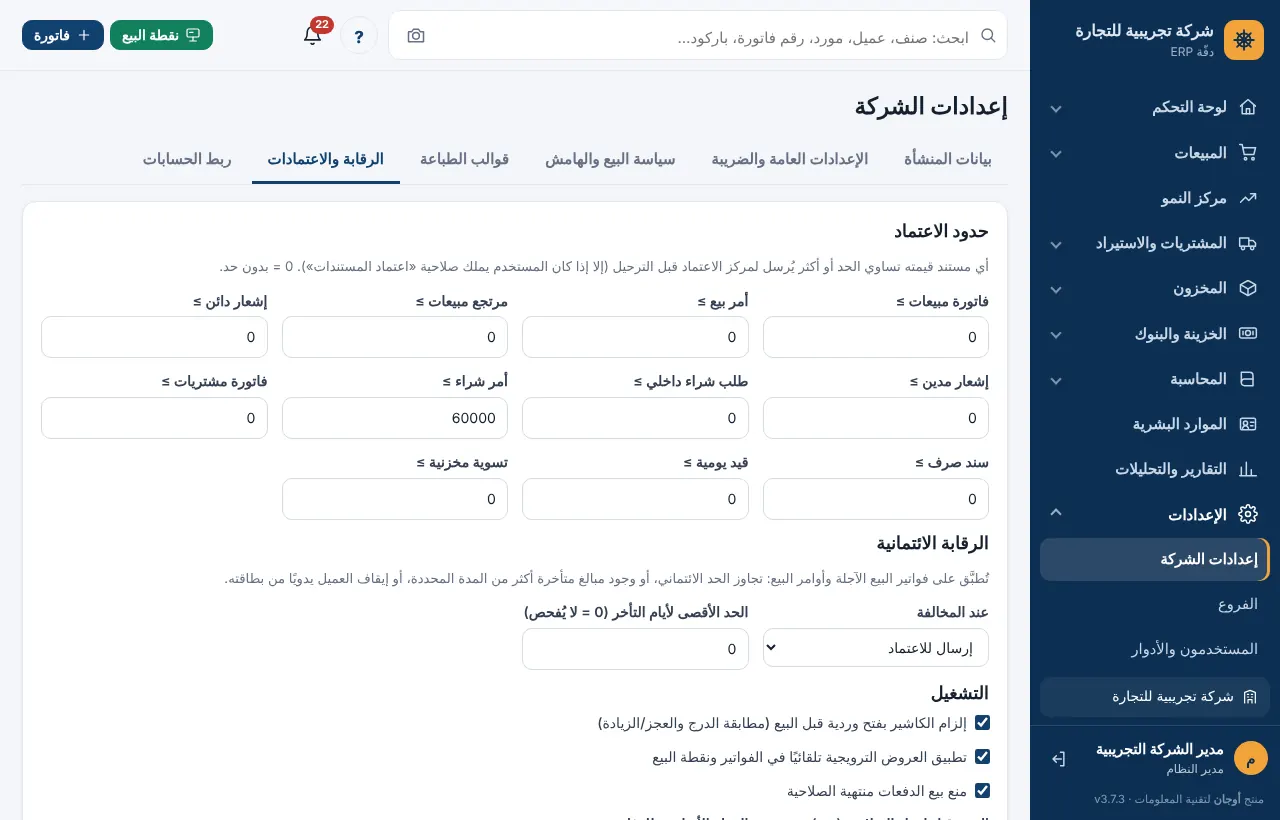The height and width of the screenshot is (820, 1280).
Task: Click the help question mark icon
Action: (x=359, y=35)
